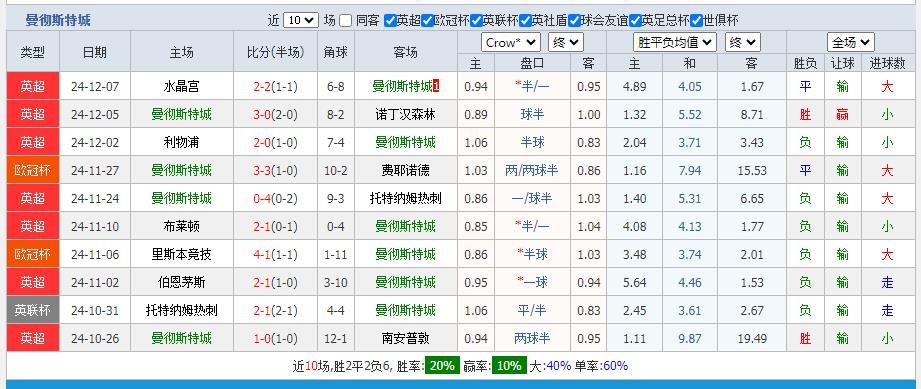Open the recent matches count dropdown showing 10

pyautogui.click(x=301, y=21)
